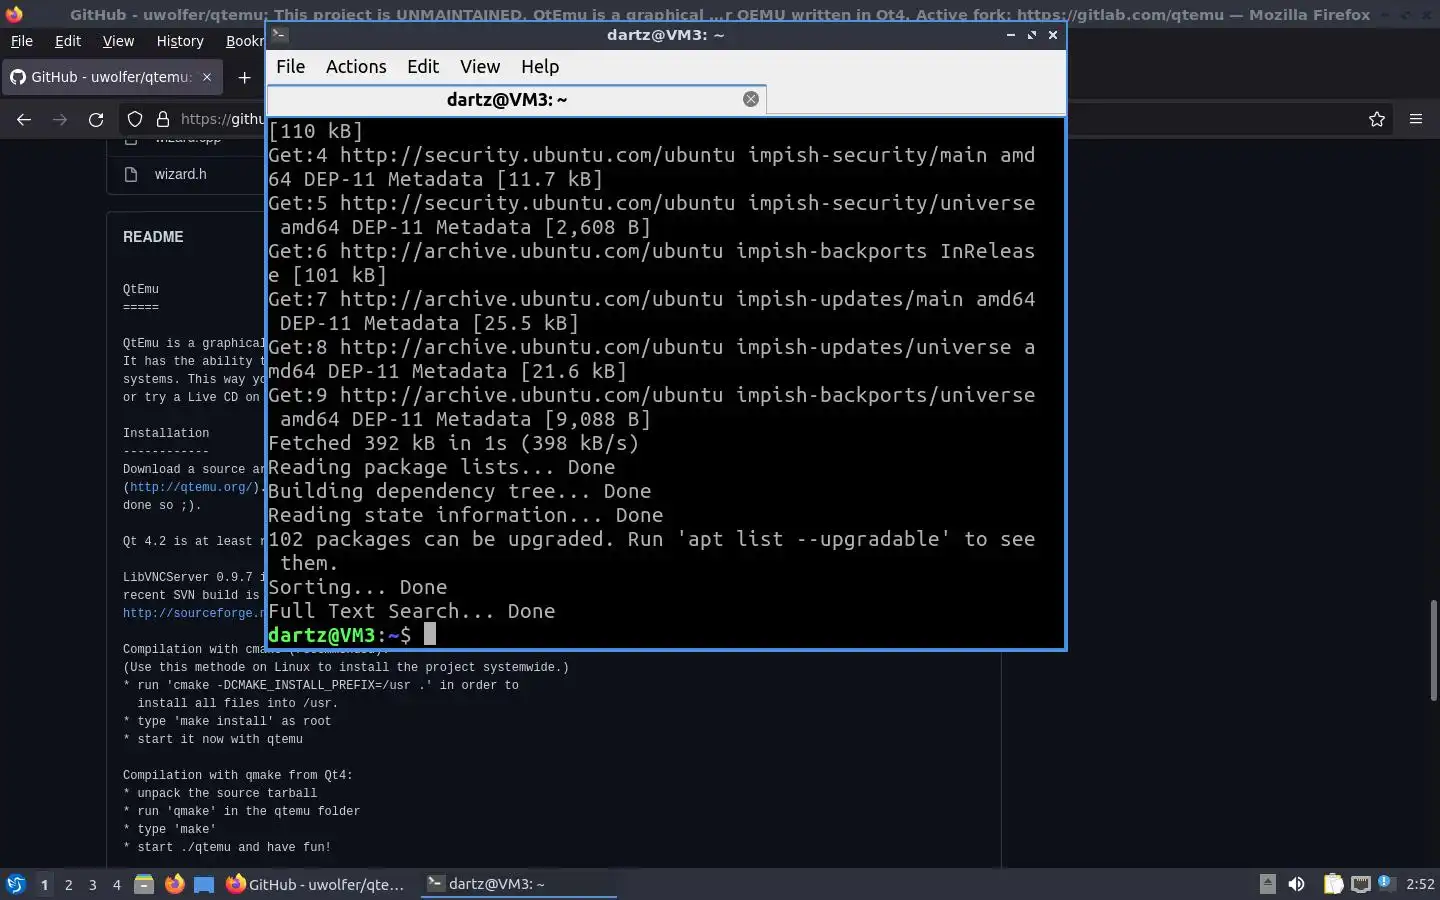Open a new Firefox tab
1440x900 pixels.
(x=244, y=77)
